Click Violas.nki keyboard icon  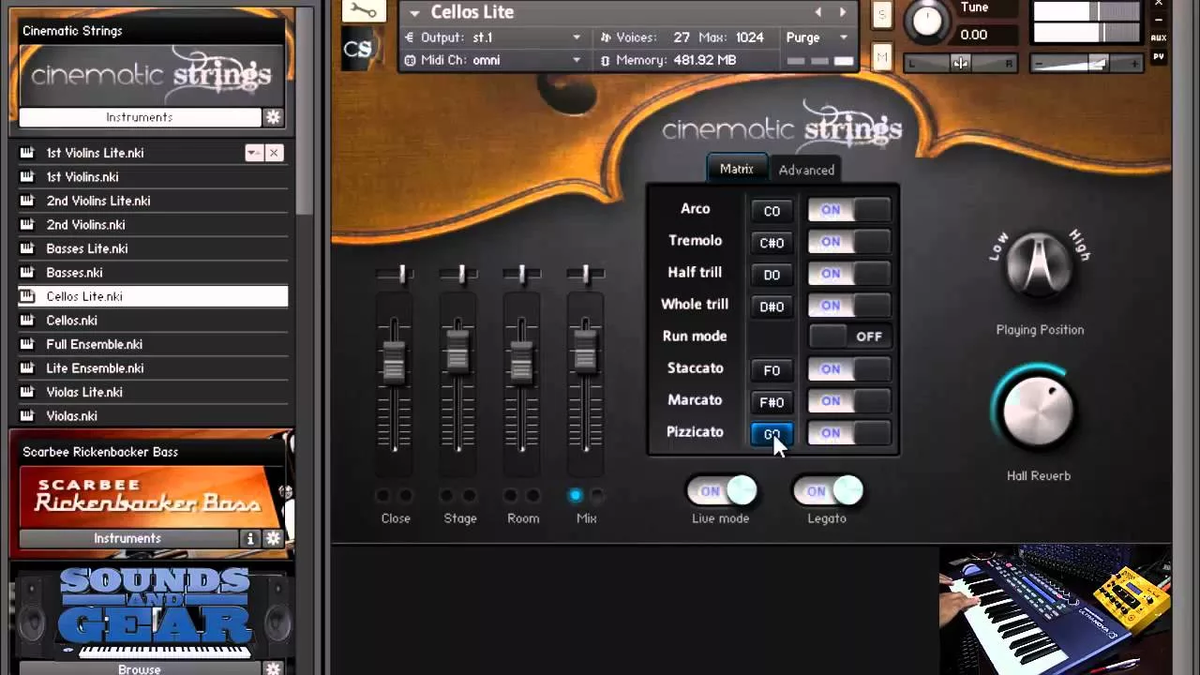(x=27, y=416)
